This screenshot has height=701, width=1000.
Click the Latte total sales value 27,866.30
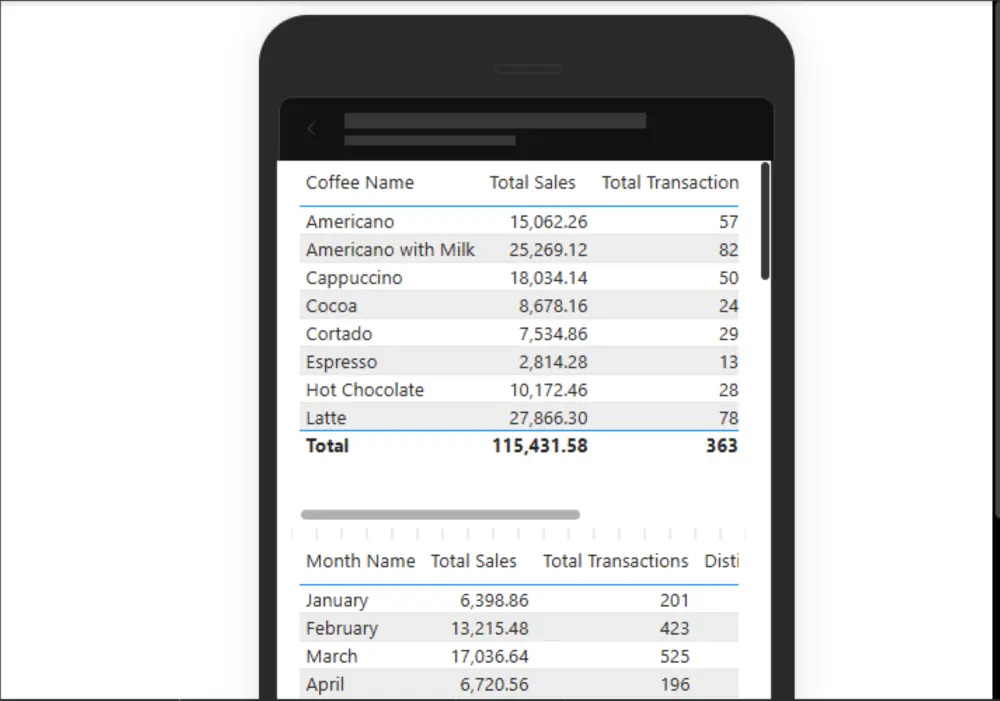pos(549,417)
